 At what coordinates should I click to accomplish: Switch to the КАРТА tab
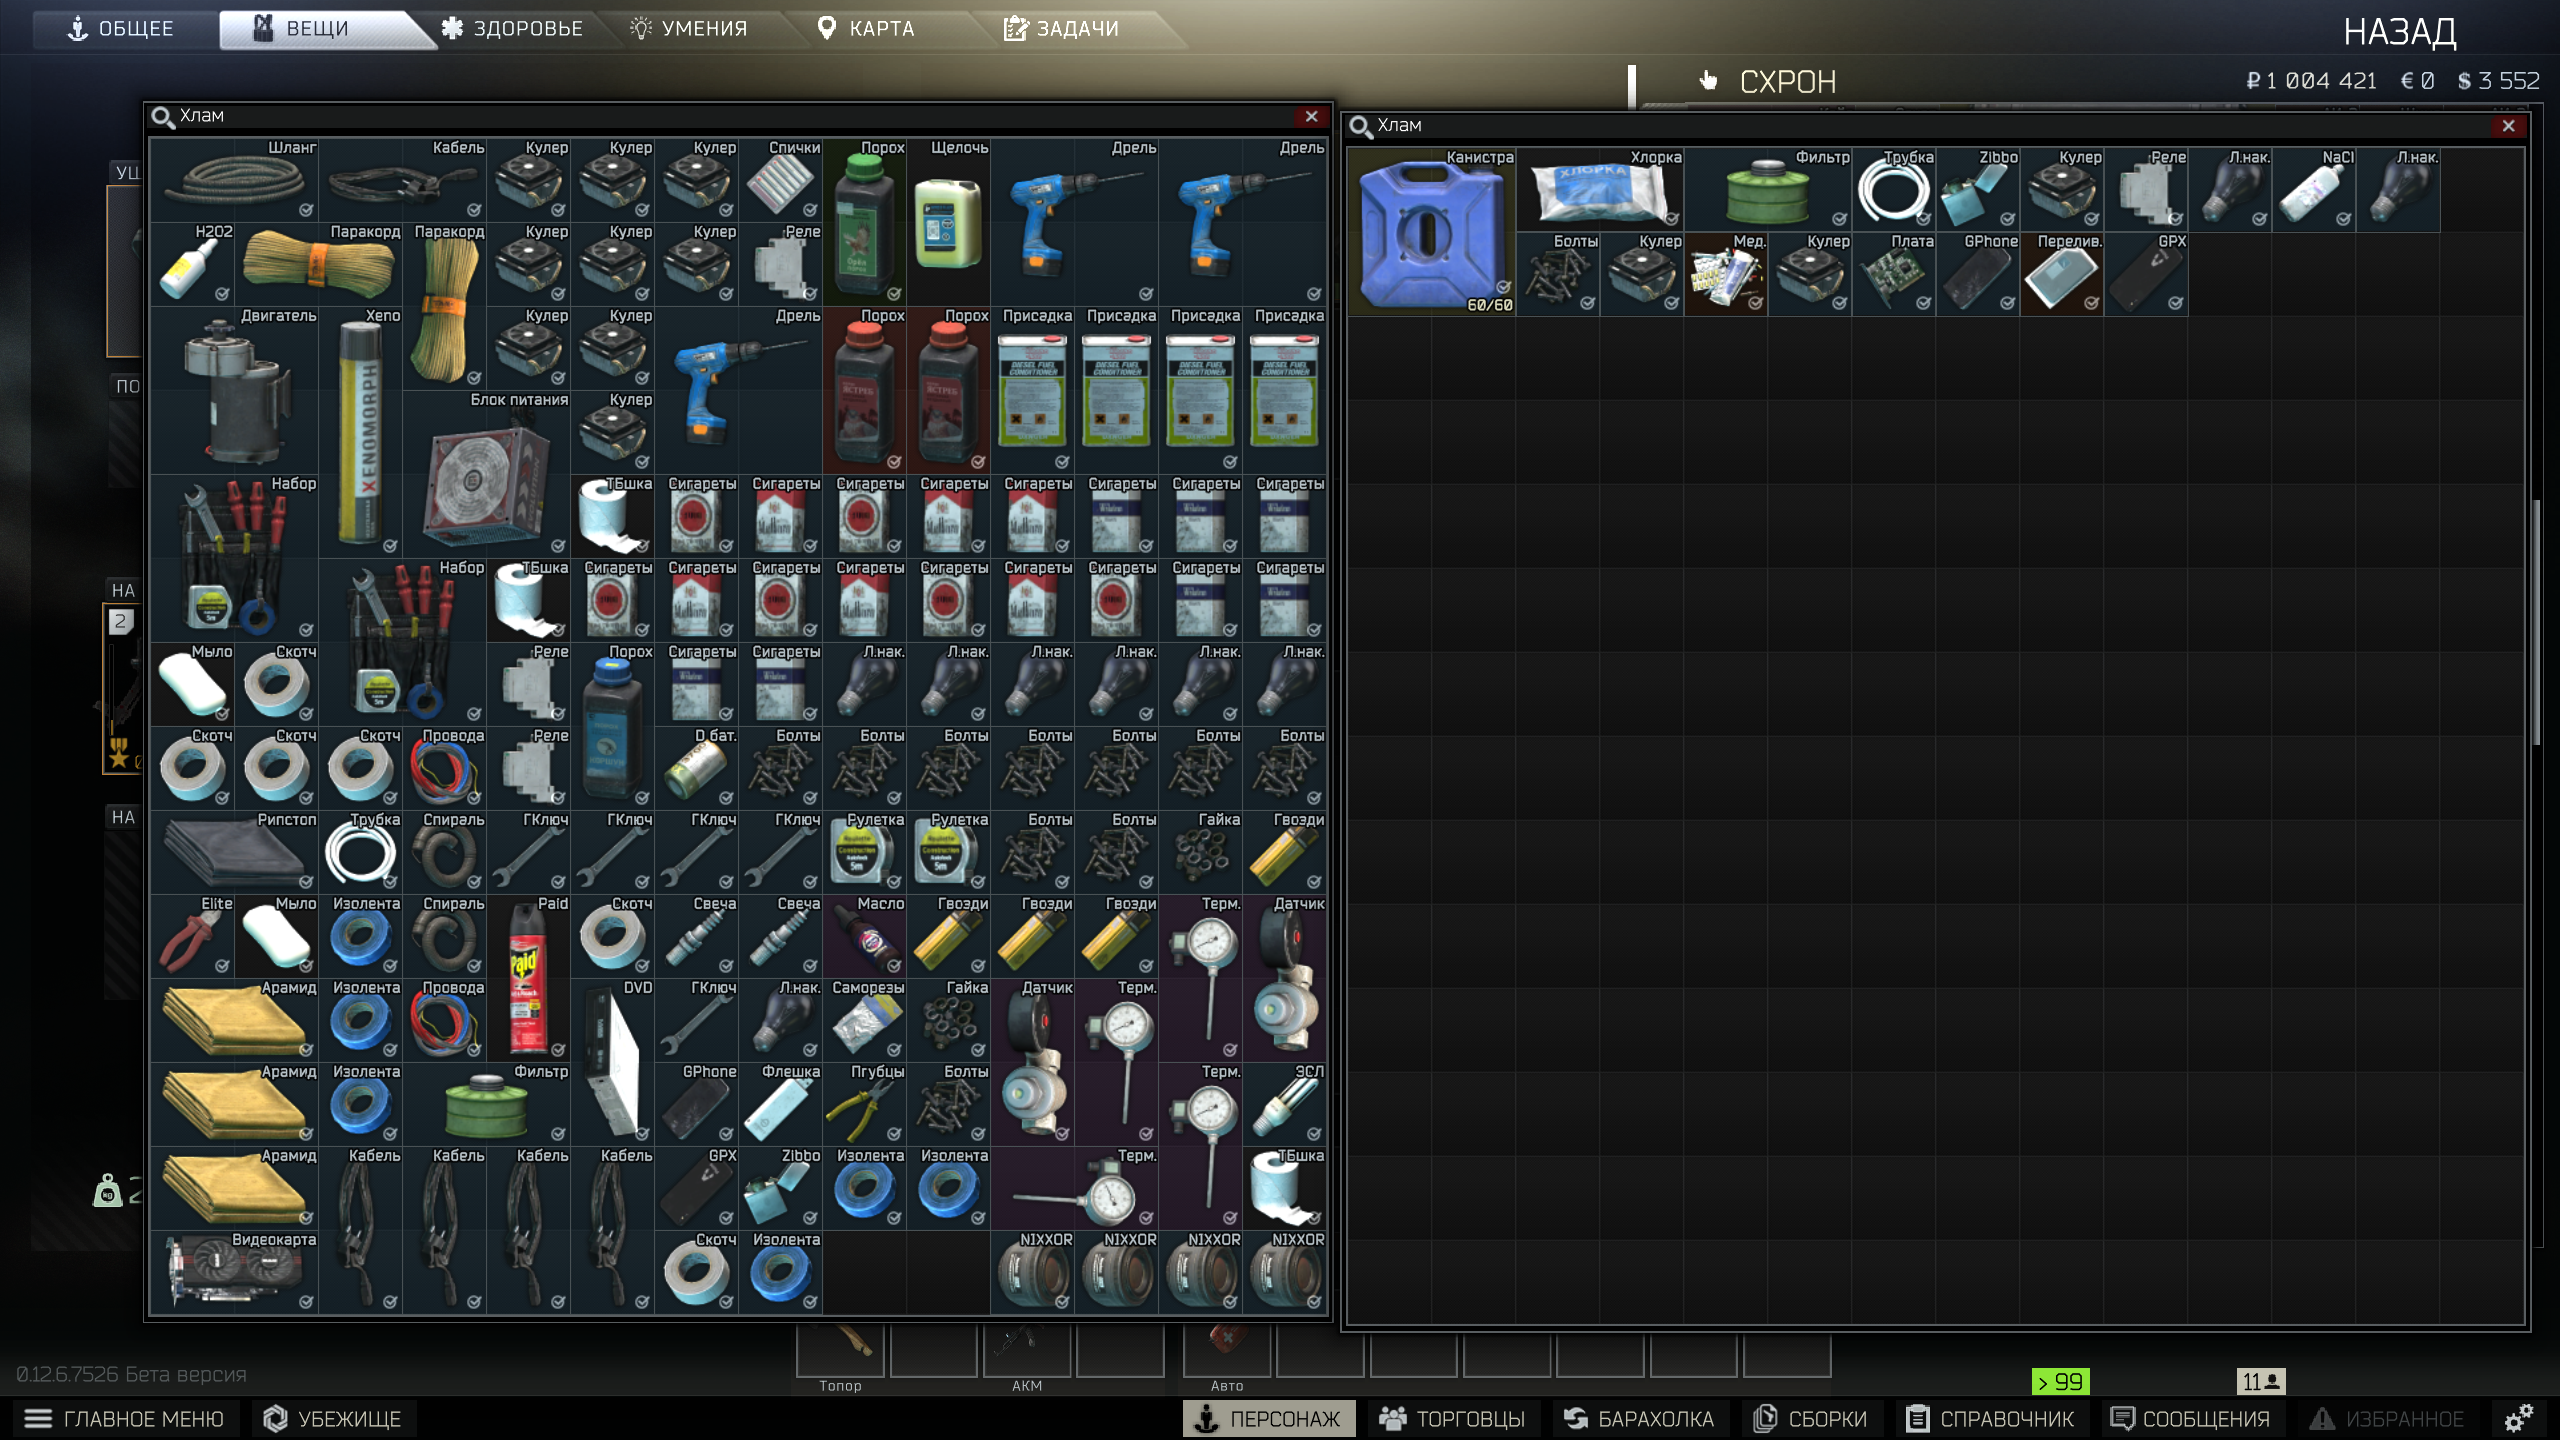coord(866,28)
